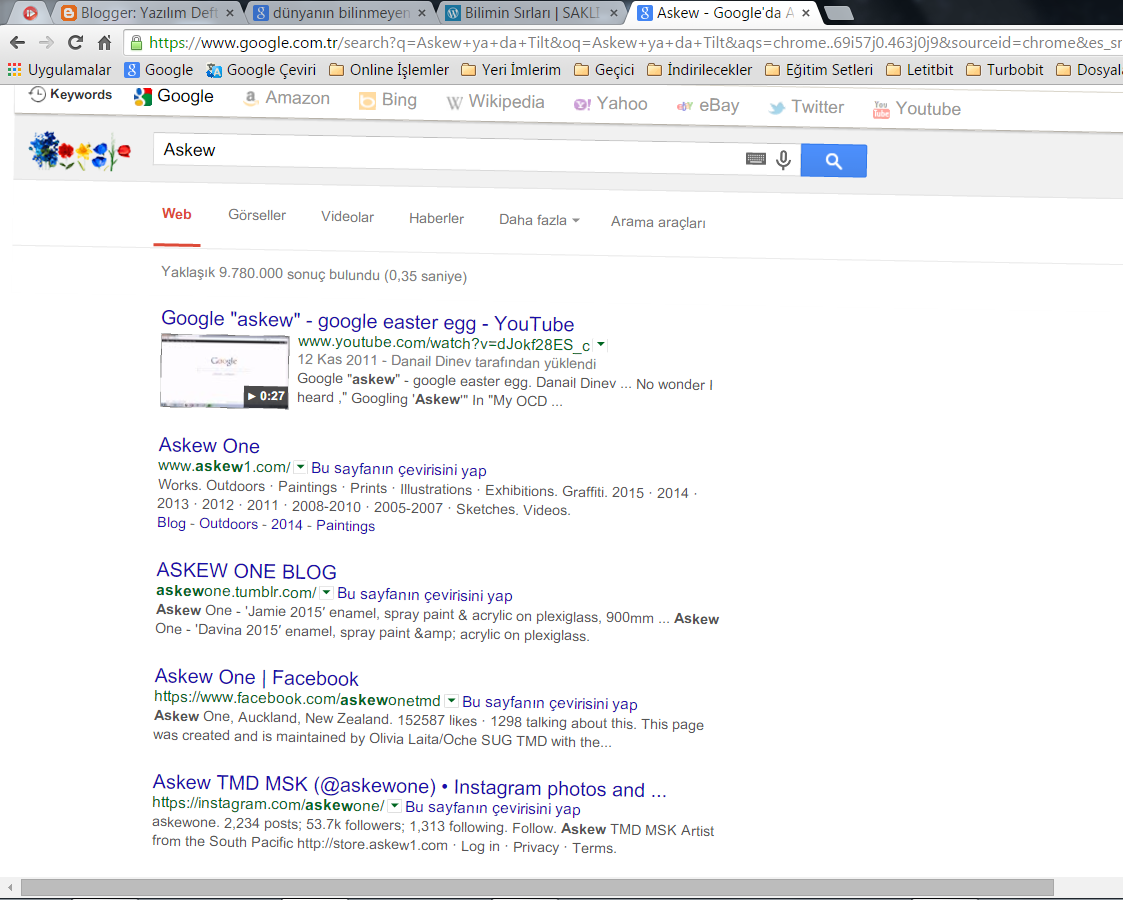The height and width of the screenshot is (900, 1123).
Task: Select eBay in the search engine bar
Action: coord(708,106)
